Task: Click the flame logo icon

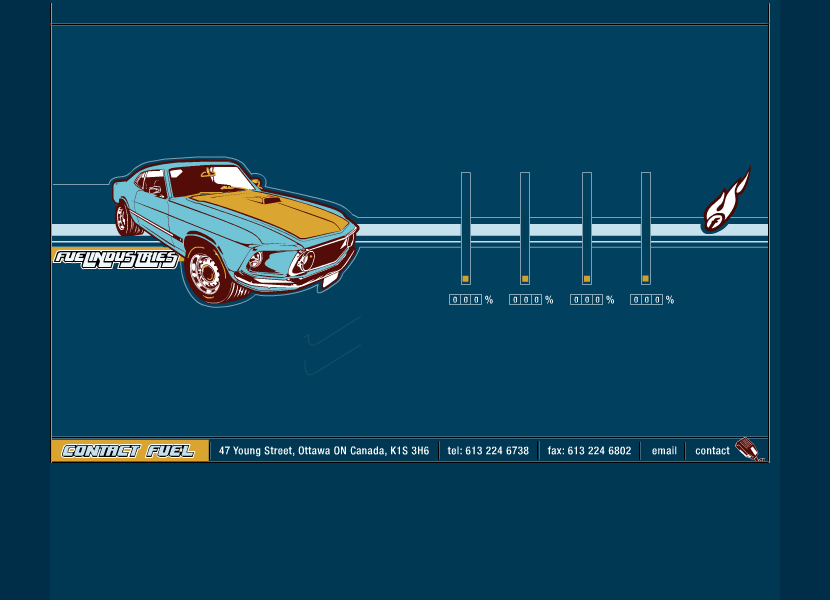Action: tap(726, 201)
